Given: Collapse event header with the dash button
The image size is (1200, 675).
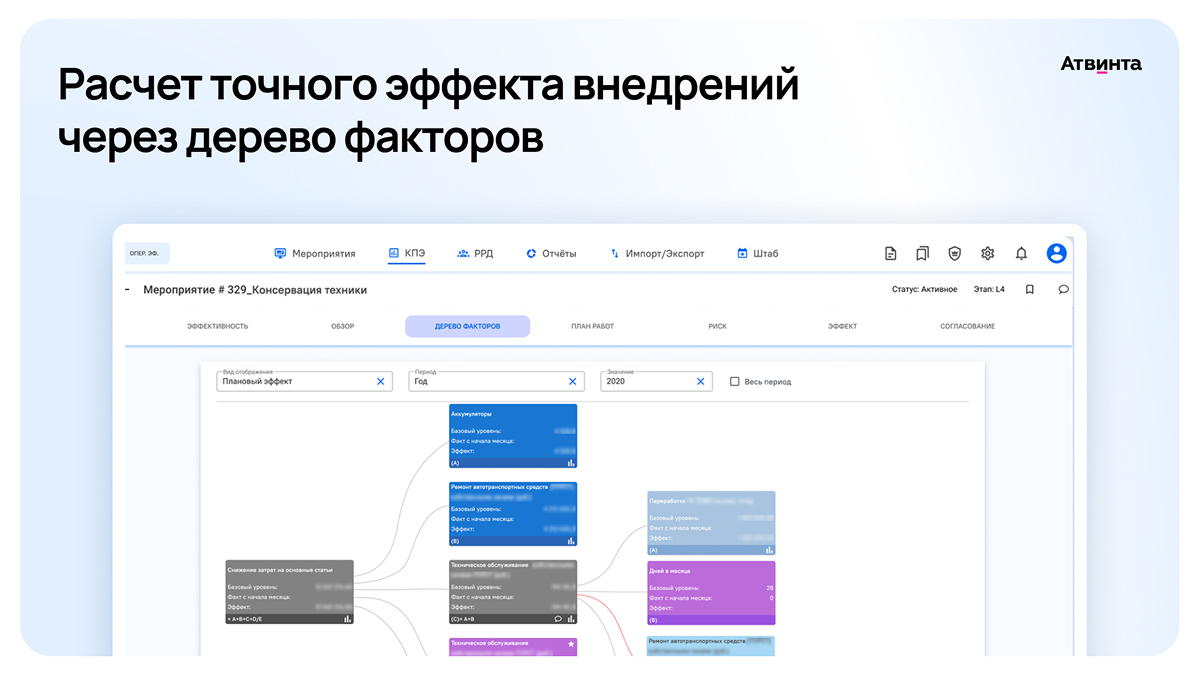Looking at the screenshot, I should (x=128, y=289).
